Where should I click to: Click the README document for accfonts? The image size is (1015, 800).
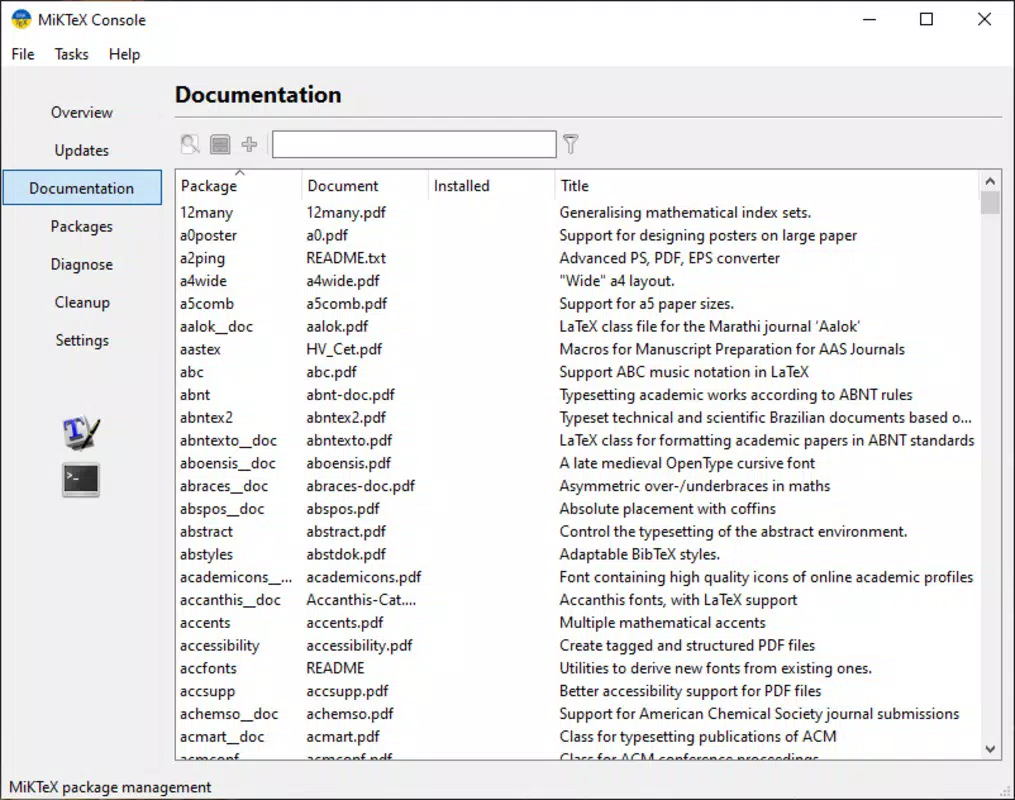click(x=335, y=668)
